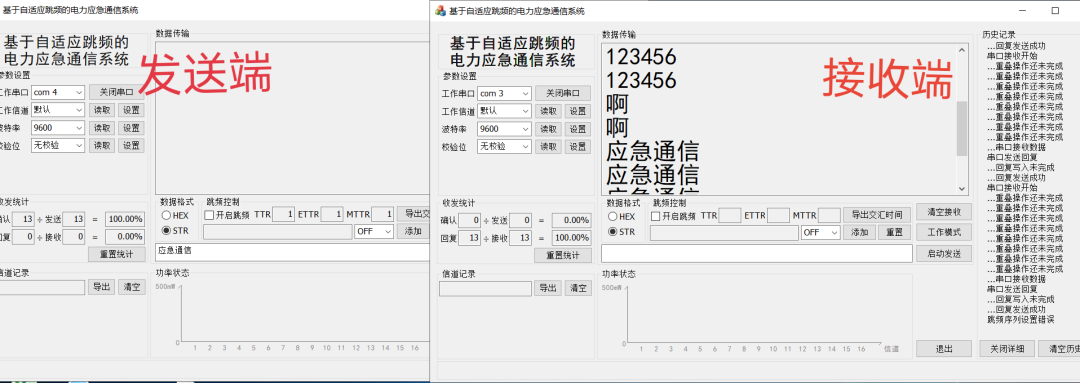Screen dimensions: 1080x383
Task: Click 设置 beside receiver 校验位
Action: tap(578, 147)
